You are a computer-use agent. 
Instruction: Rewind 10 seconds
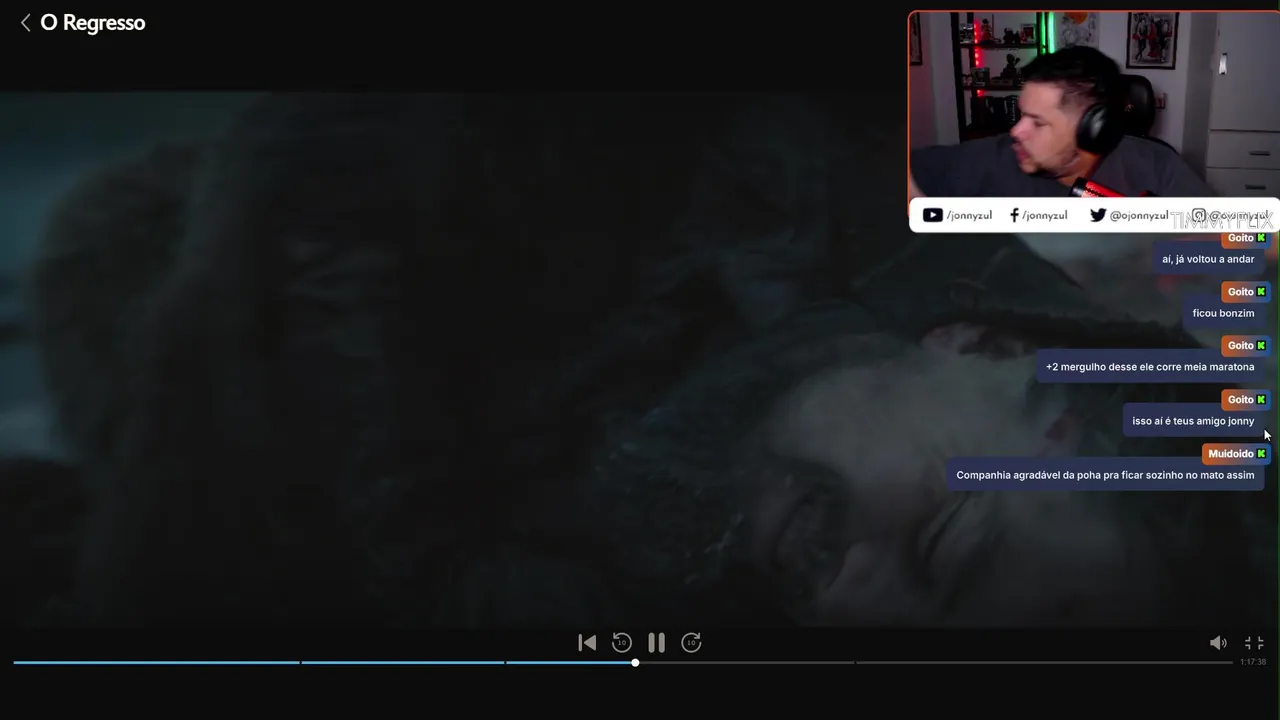622,643
